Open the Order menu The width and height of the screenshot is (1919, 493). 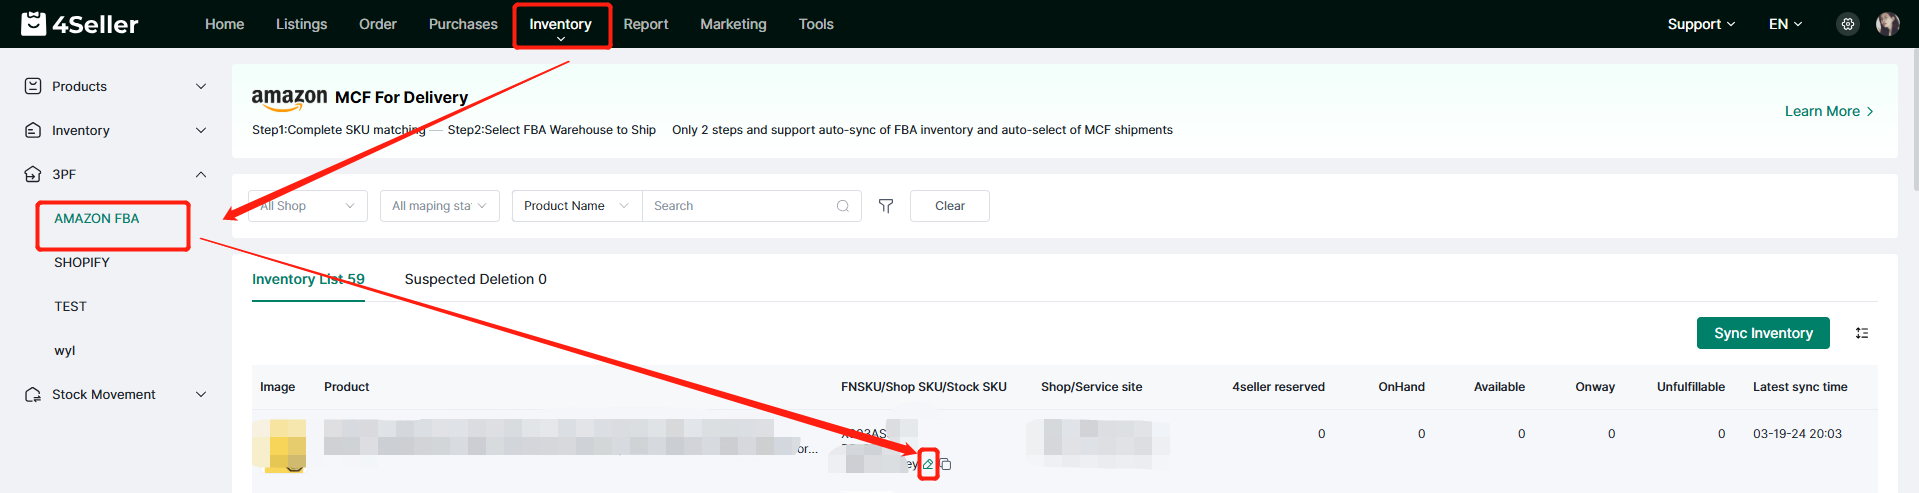[x=378, y=24]
